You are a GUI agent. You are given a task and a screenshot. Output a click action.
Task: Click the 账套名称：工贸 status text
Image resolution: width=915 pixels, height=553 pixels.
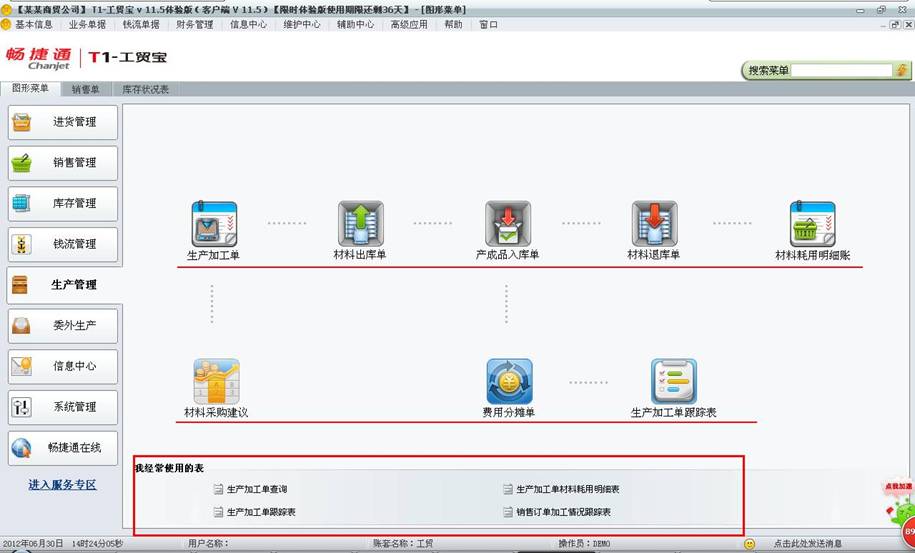coord(403,544)
